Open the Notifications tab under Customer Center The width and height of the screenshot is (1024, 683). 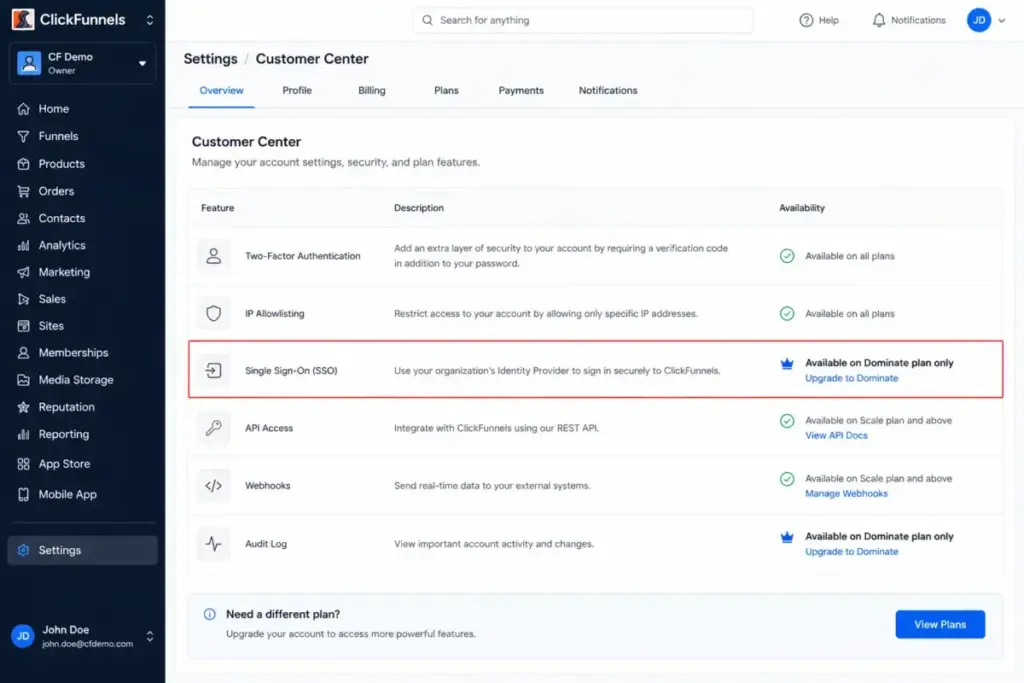click(x=608, y=90)
